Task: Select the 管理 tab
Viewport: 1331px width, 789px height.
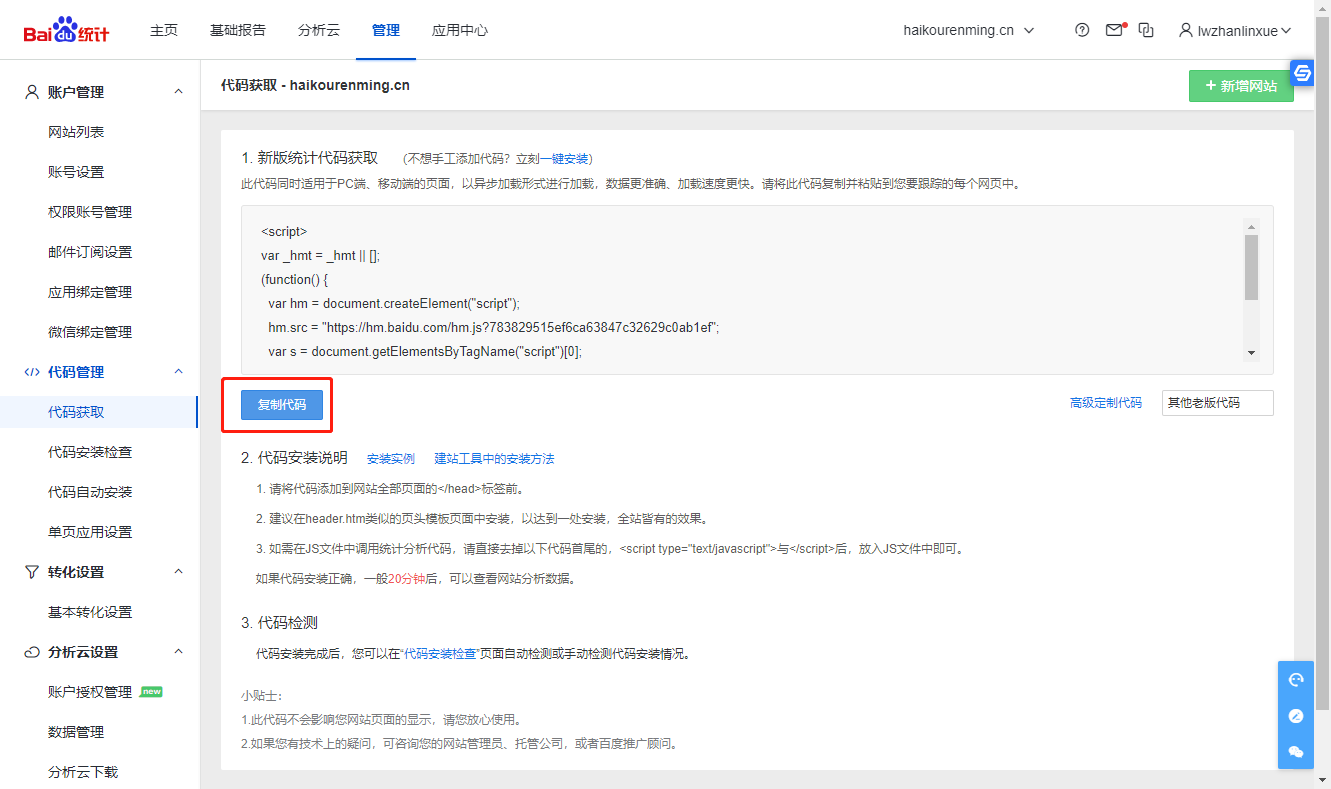Action: click(x=386, y=30)
